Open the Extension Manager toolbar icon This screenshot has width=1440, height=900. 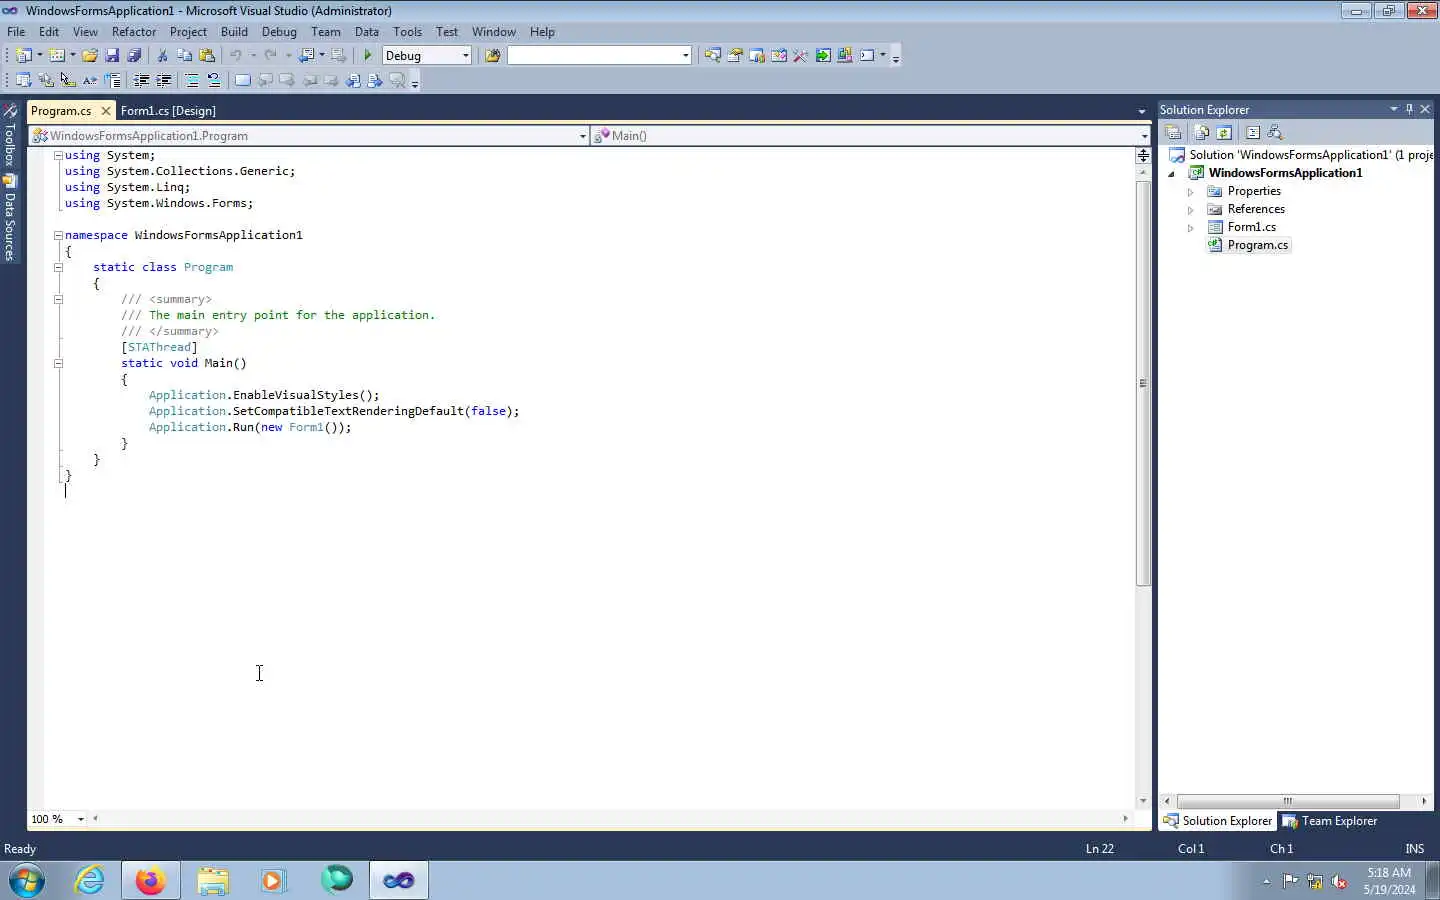[x=845, y=56]
